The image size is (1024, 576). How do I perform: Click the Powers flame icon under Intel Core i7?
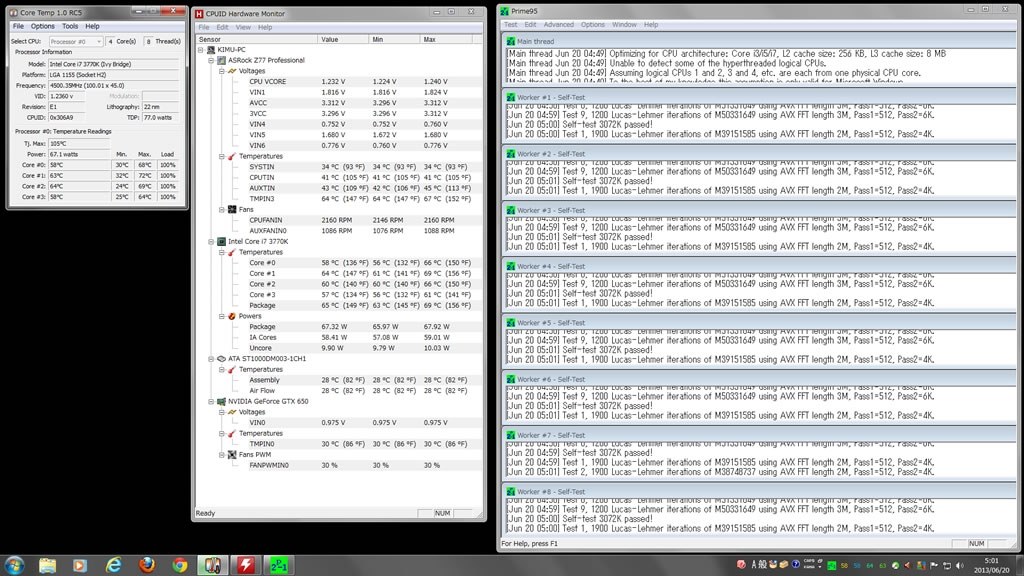tap(232, 316)
